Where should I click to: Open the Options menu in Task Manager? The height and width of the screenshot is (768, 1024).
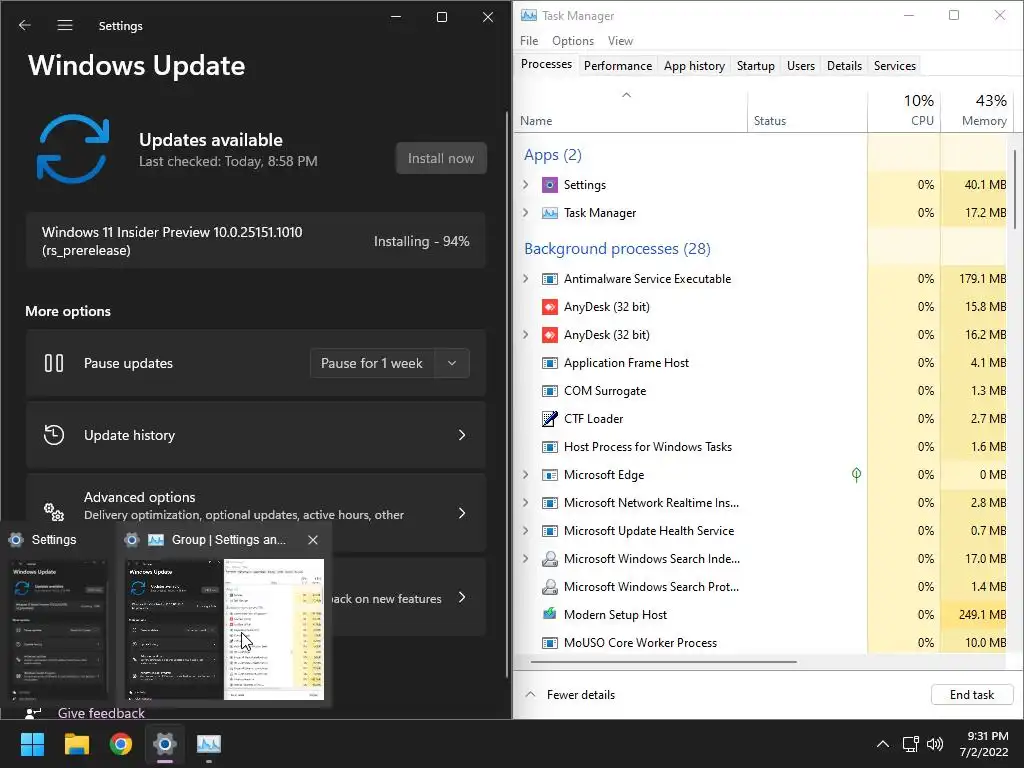coord(573,40)
